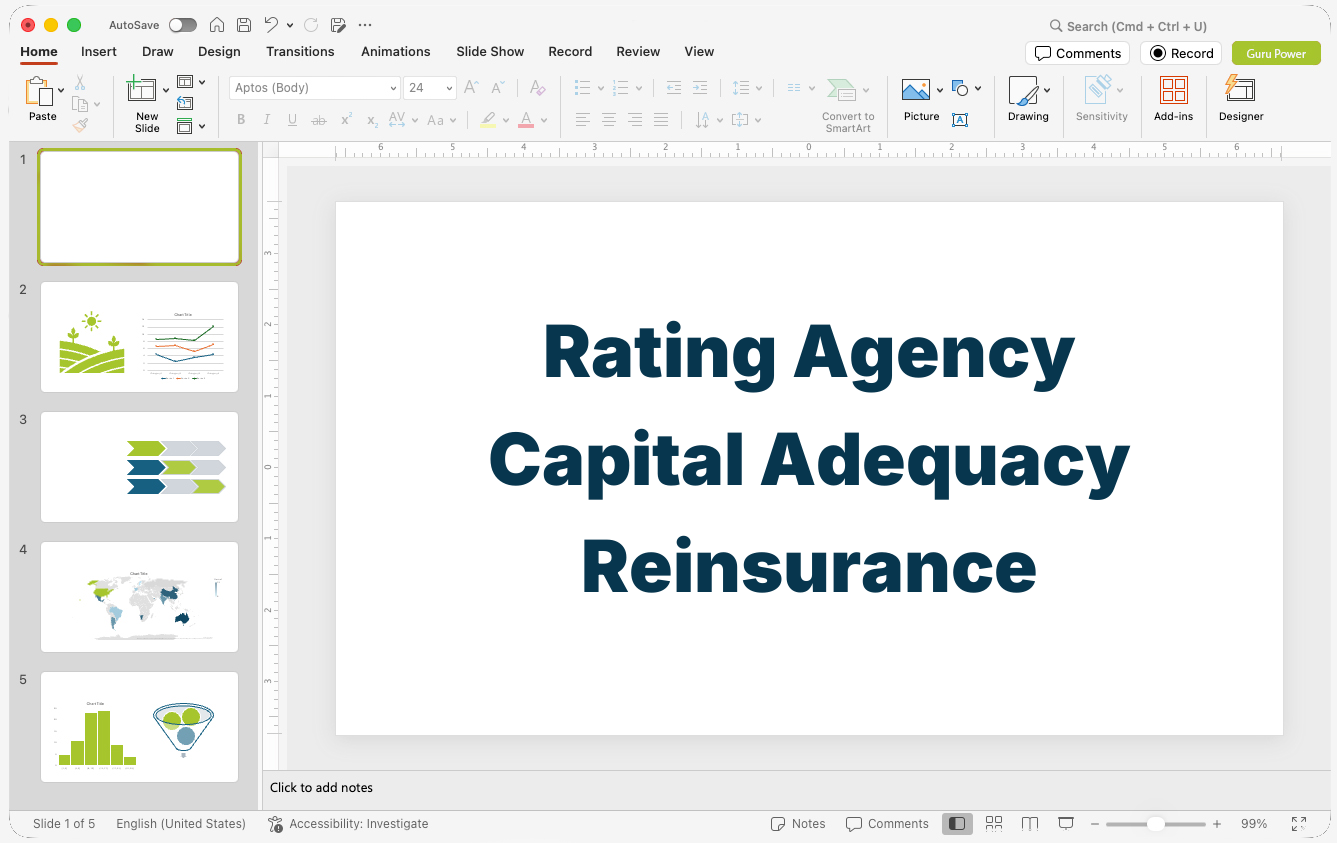Click the Record button top right
The height and width of the screenshot is (843, 1337).
[x=1181, y=53]
